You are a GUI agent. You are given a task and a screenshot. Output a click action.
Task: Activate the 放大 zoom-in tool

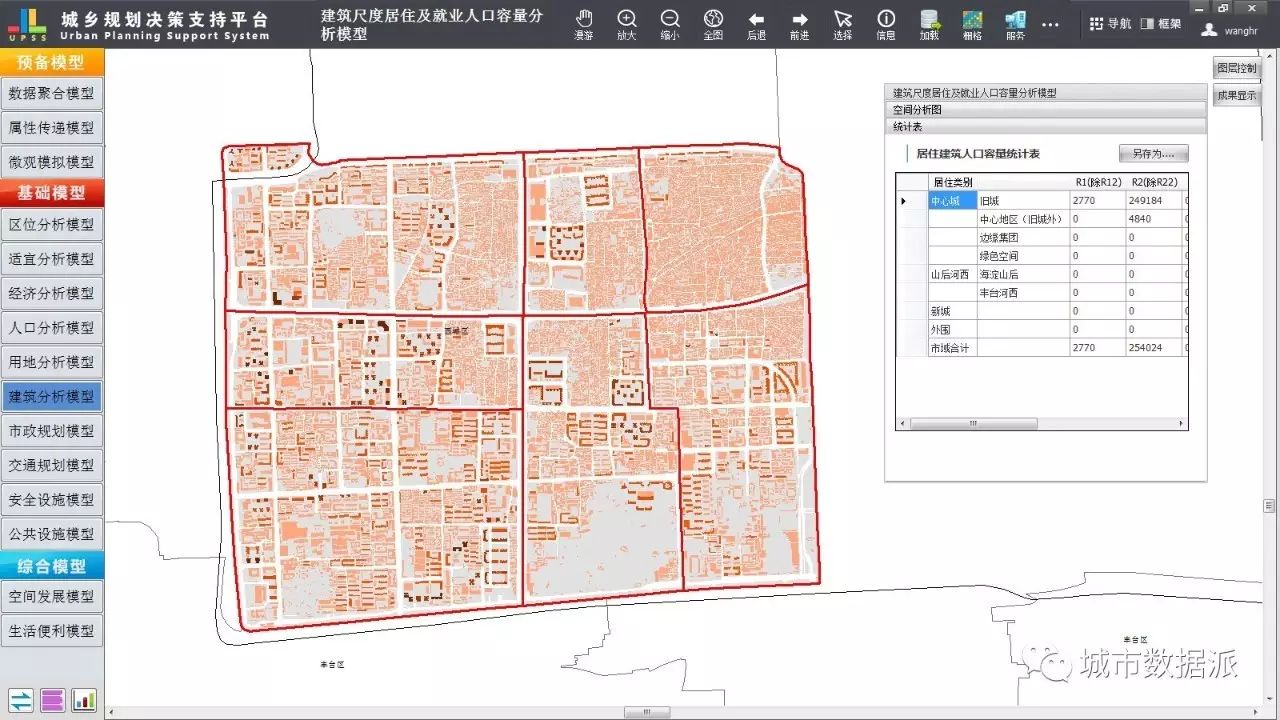pyautogui.click(x=626, y=24)
